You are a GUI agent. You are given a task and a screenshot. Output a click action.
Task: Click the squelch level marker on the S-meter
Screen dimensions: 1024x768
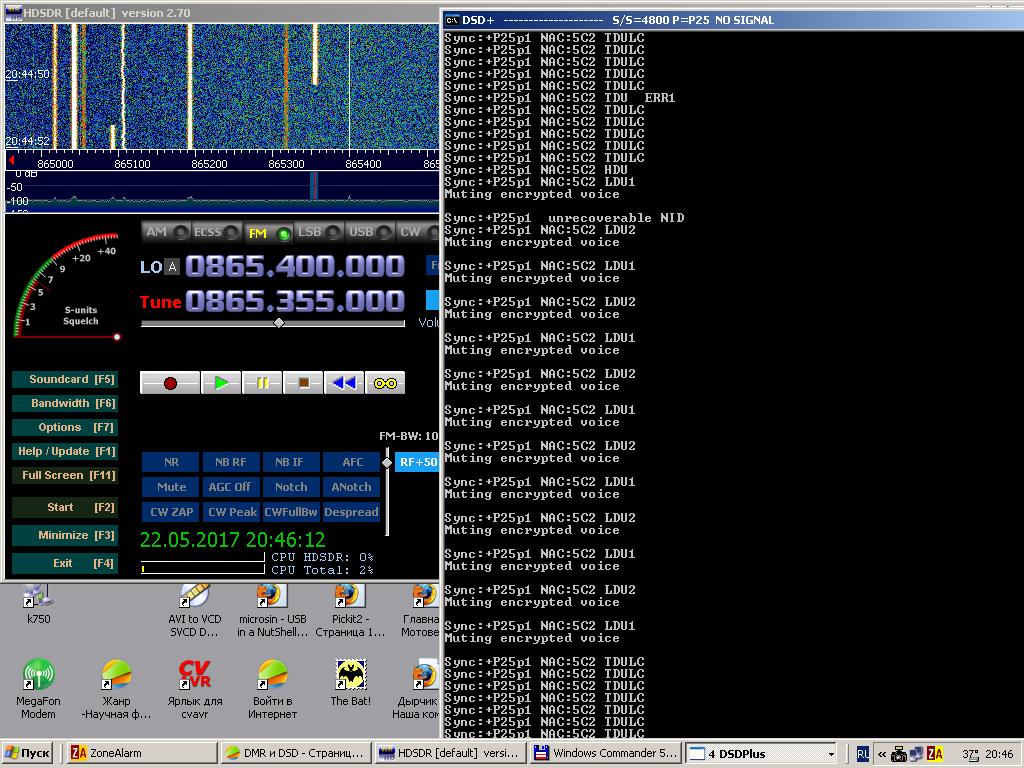[x=117, y=337]
